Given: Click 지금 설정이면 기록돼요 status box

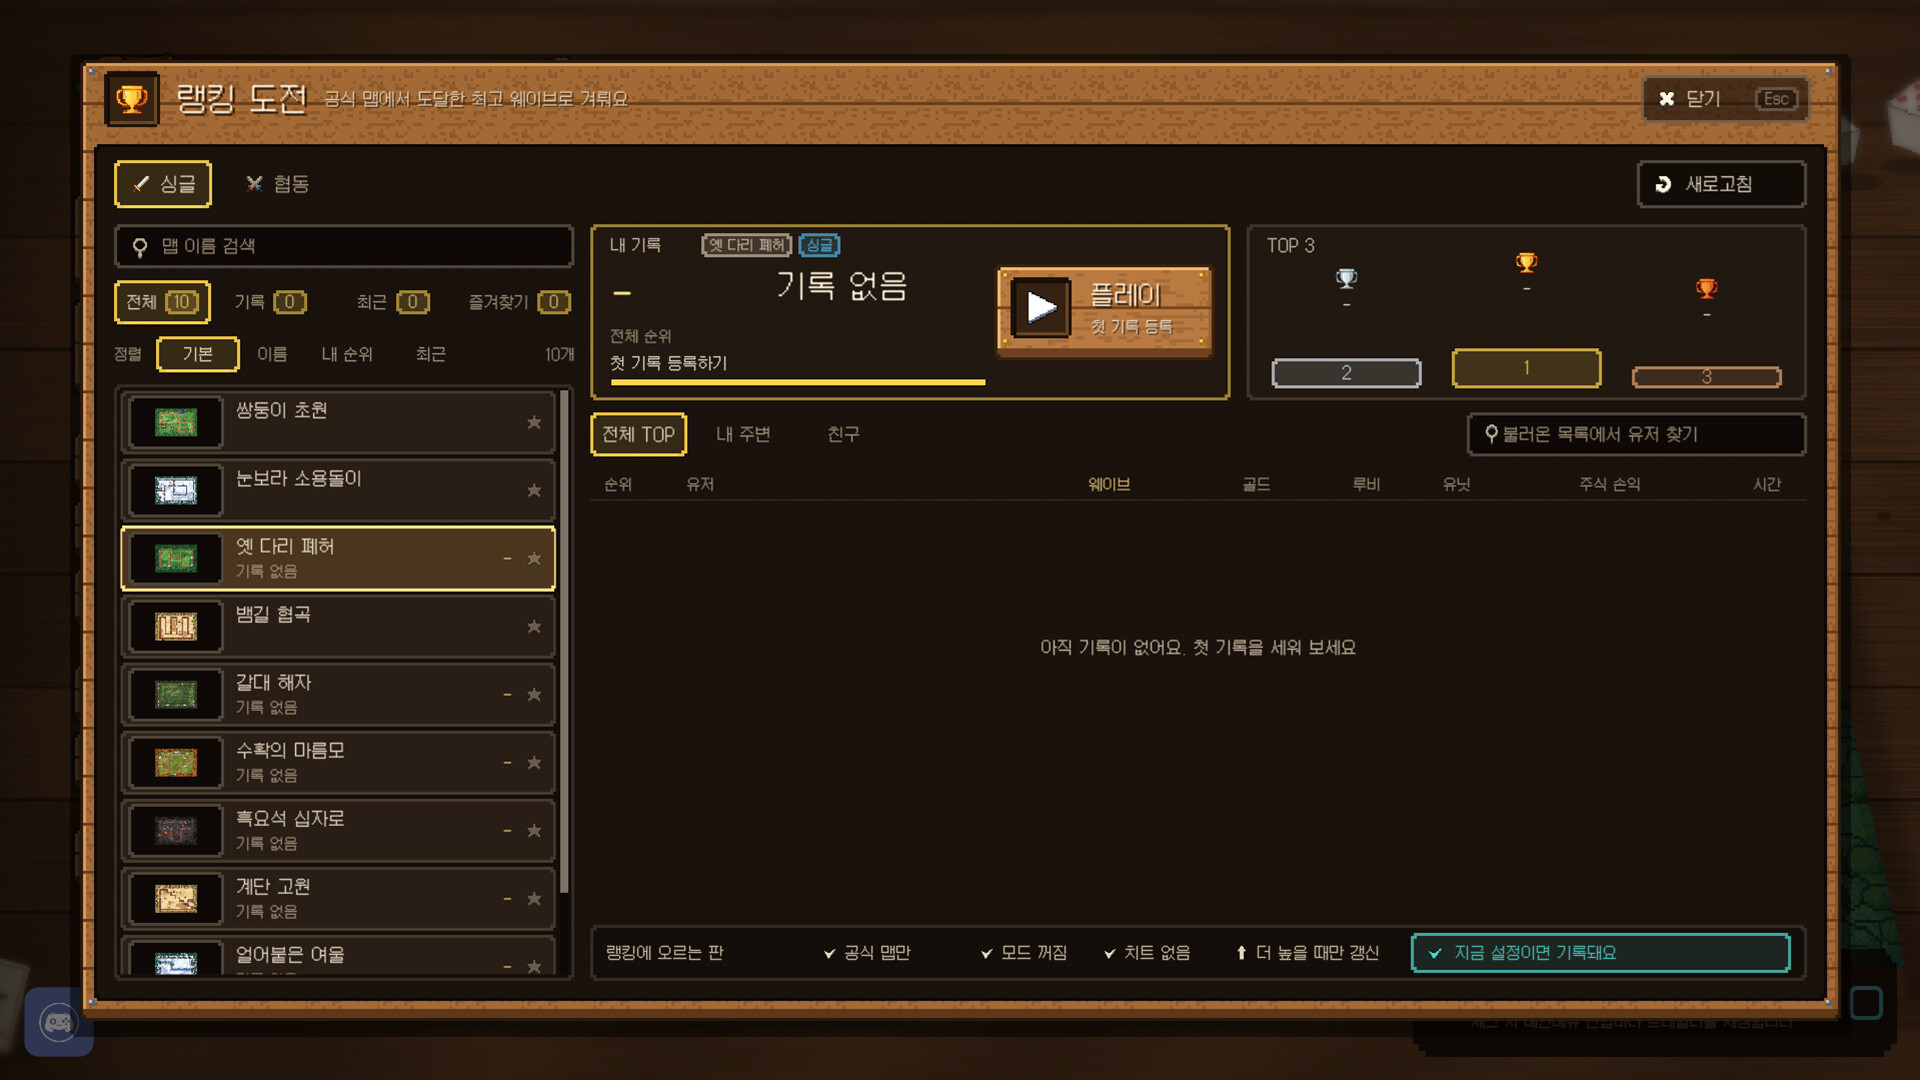Looking at the screenshot, I should (1600, 953).
